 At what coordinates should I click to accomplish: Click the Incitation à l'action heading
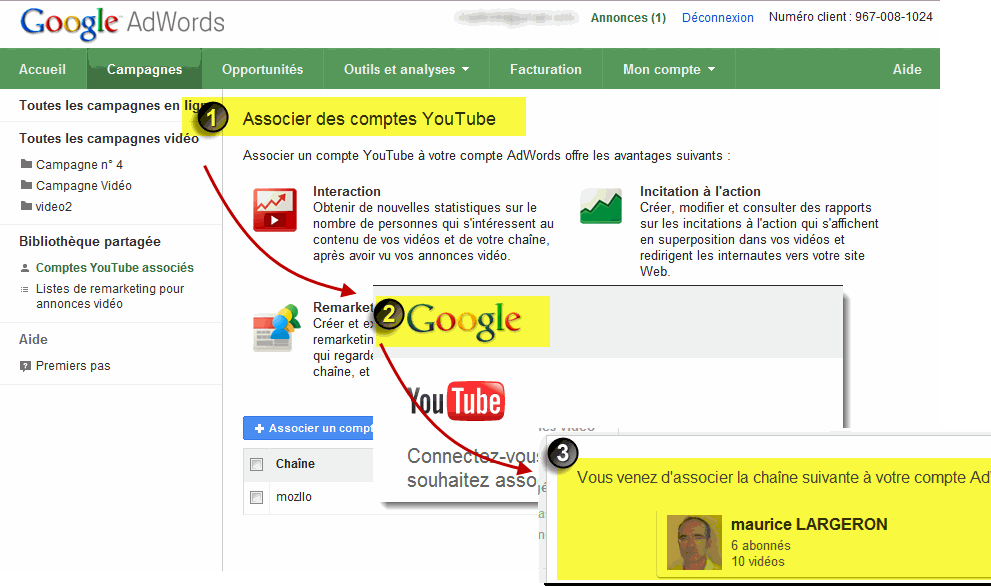pos(700,192)
